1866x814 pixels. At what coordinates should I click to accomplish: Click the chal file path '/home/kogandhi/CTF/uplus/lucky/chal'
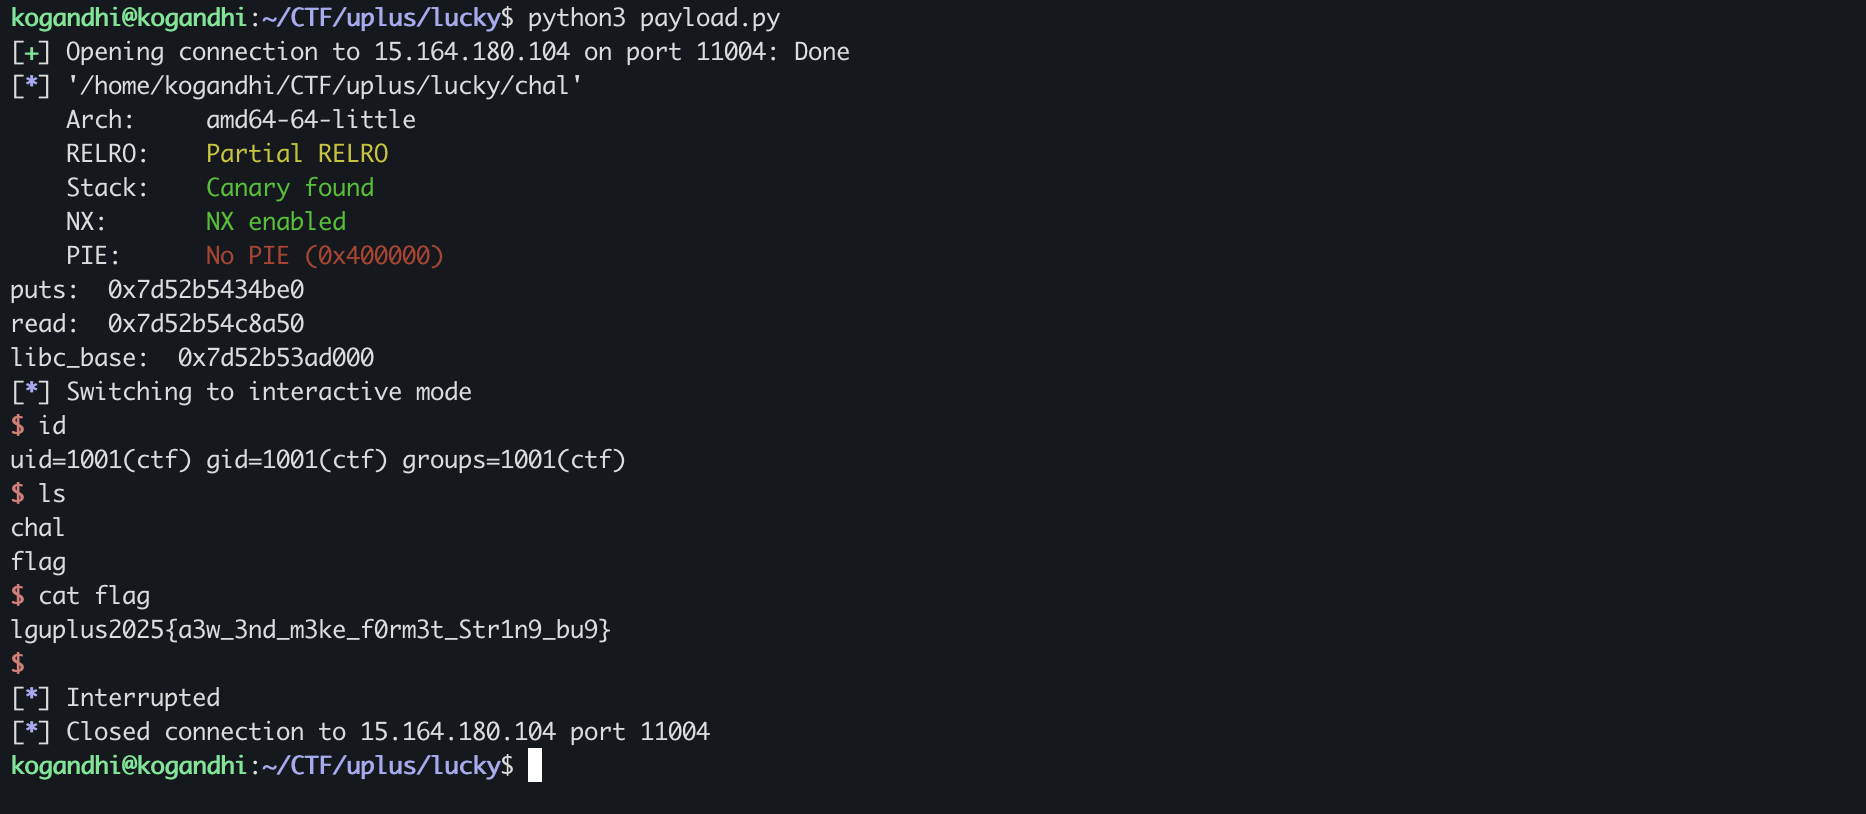coord(324,86)
